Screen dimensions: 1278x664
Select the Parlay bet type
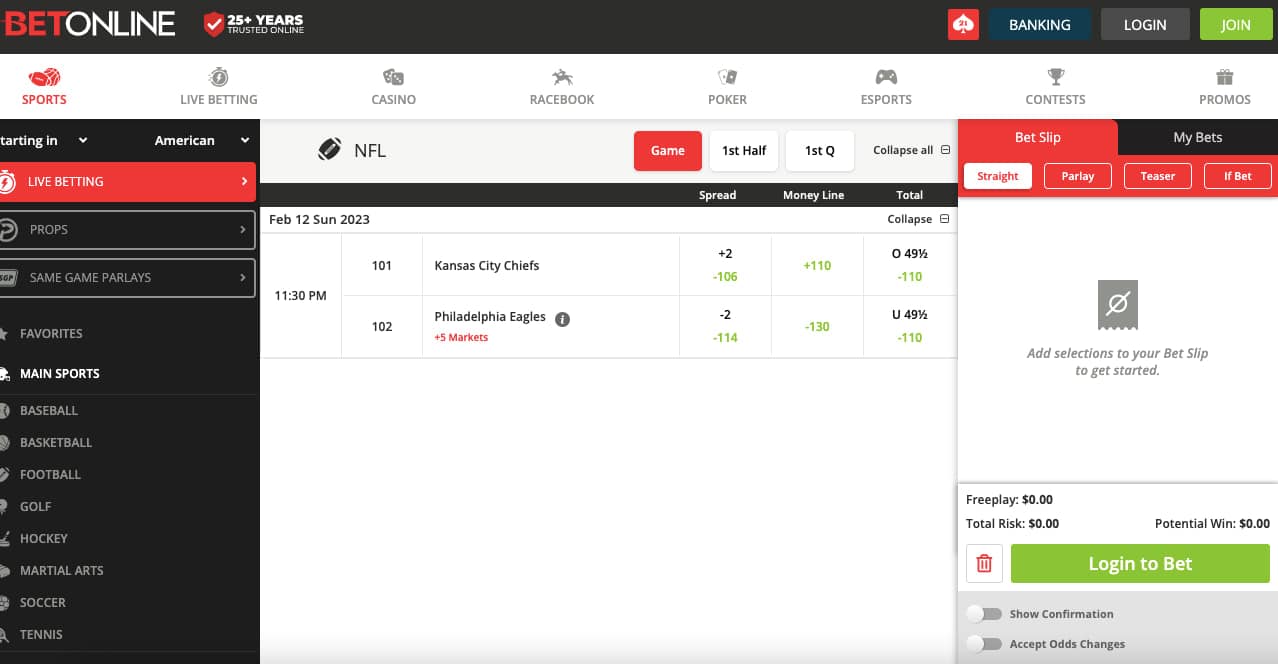[x=1078, y=176]
